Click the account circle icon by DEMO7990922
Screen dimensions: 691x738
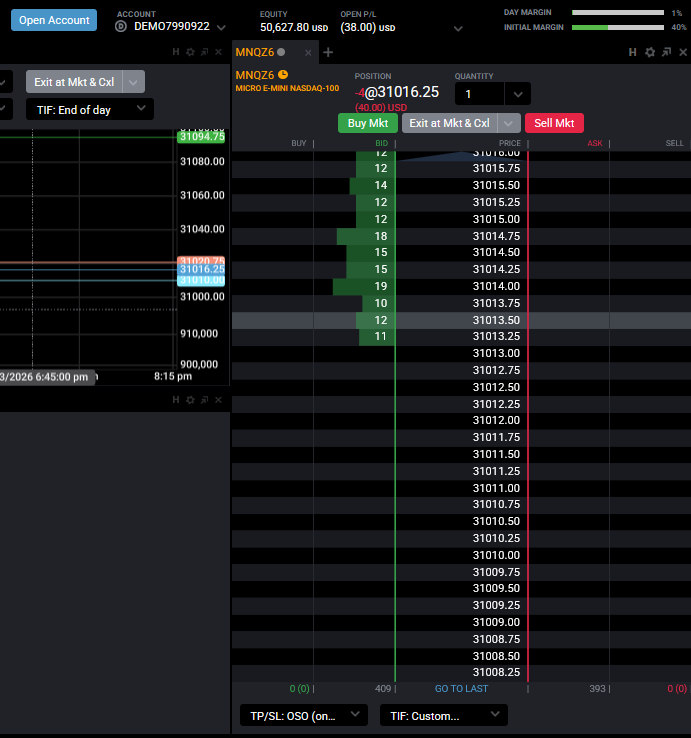click(x=121, y=26)
